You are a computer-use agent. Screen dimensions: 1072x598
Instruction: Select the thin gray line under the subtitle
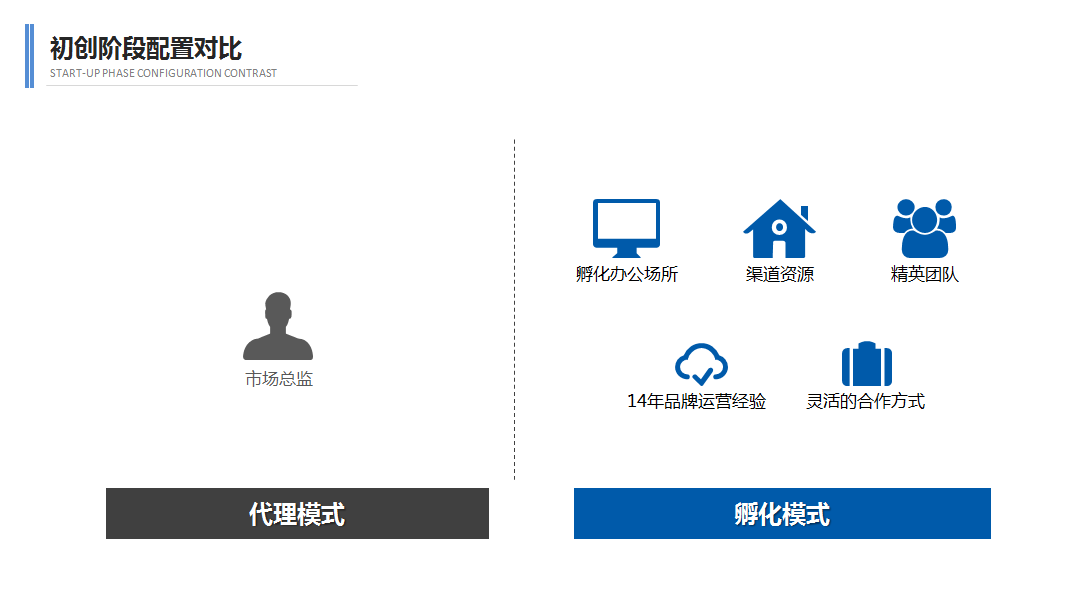point(202,86)
